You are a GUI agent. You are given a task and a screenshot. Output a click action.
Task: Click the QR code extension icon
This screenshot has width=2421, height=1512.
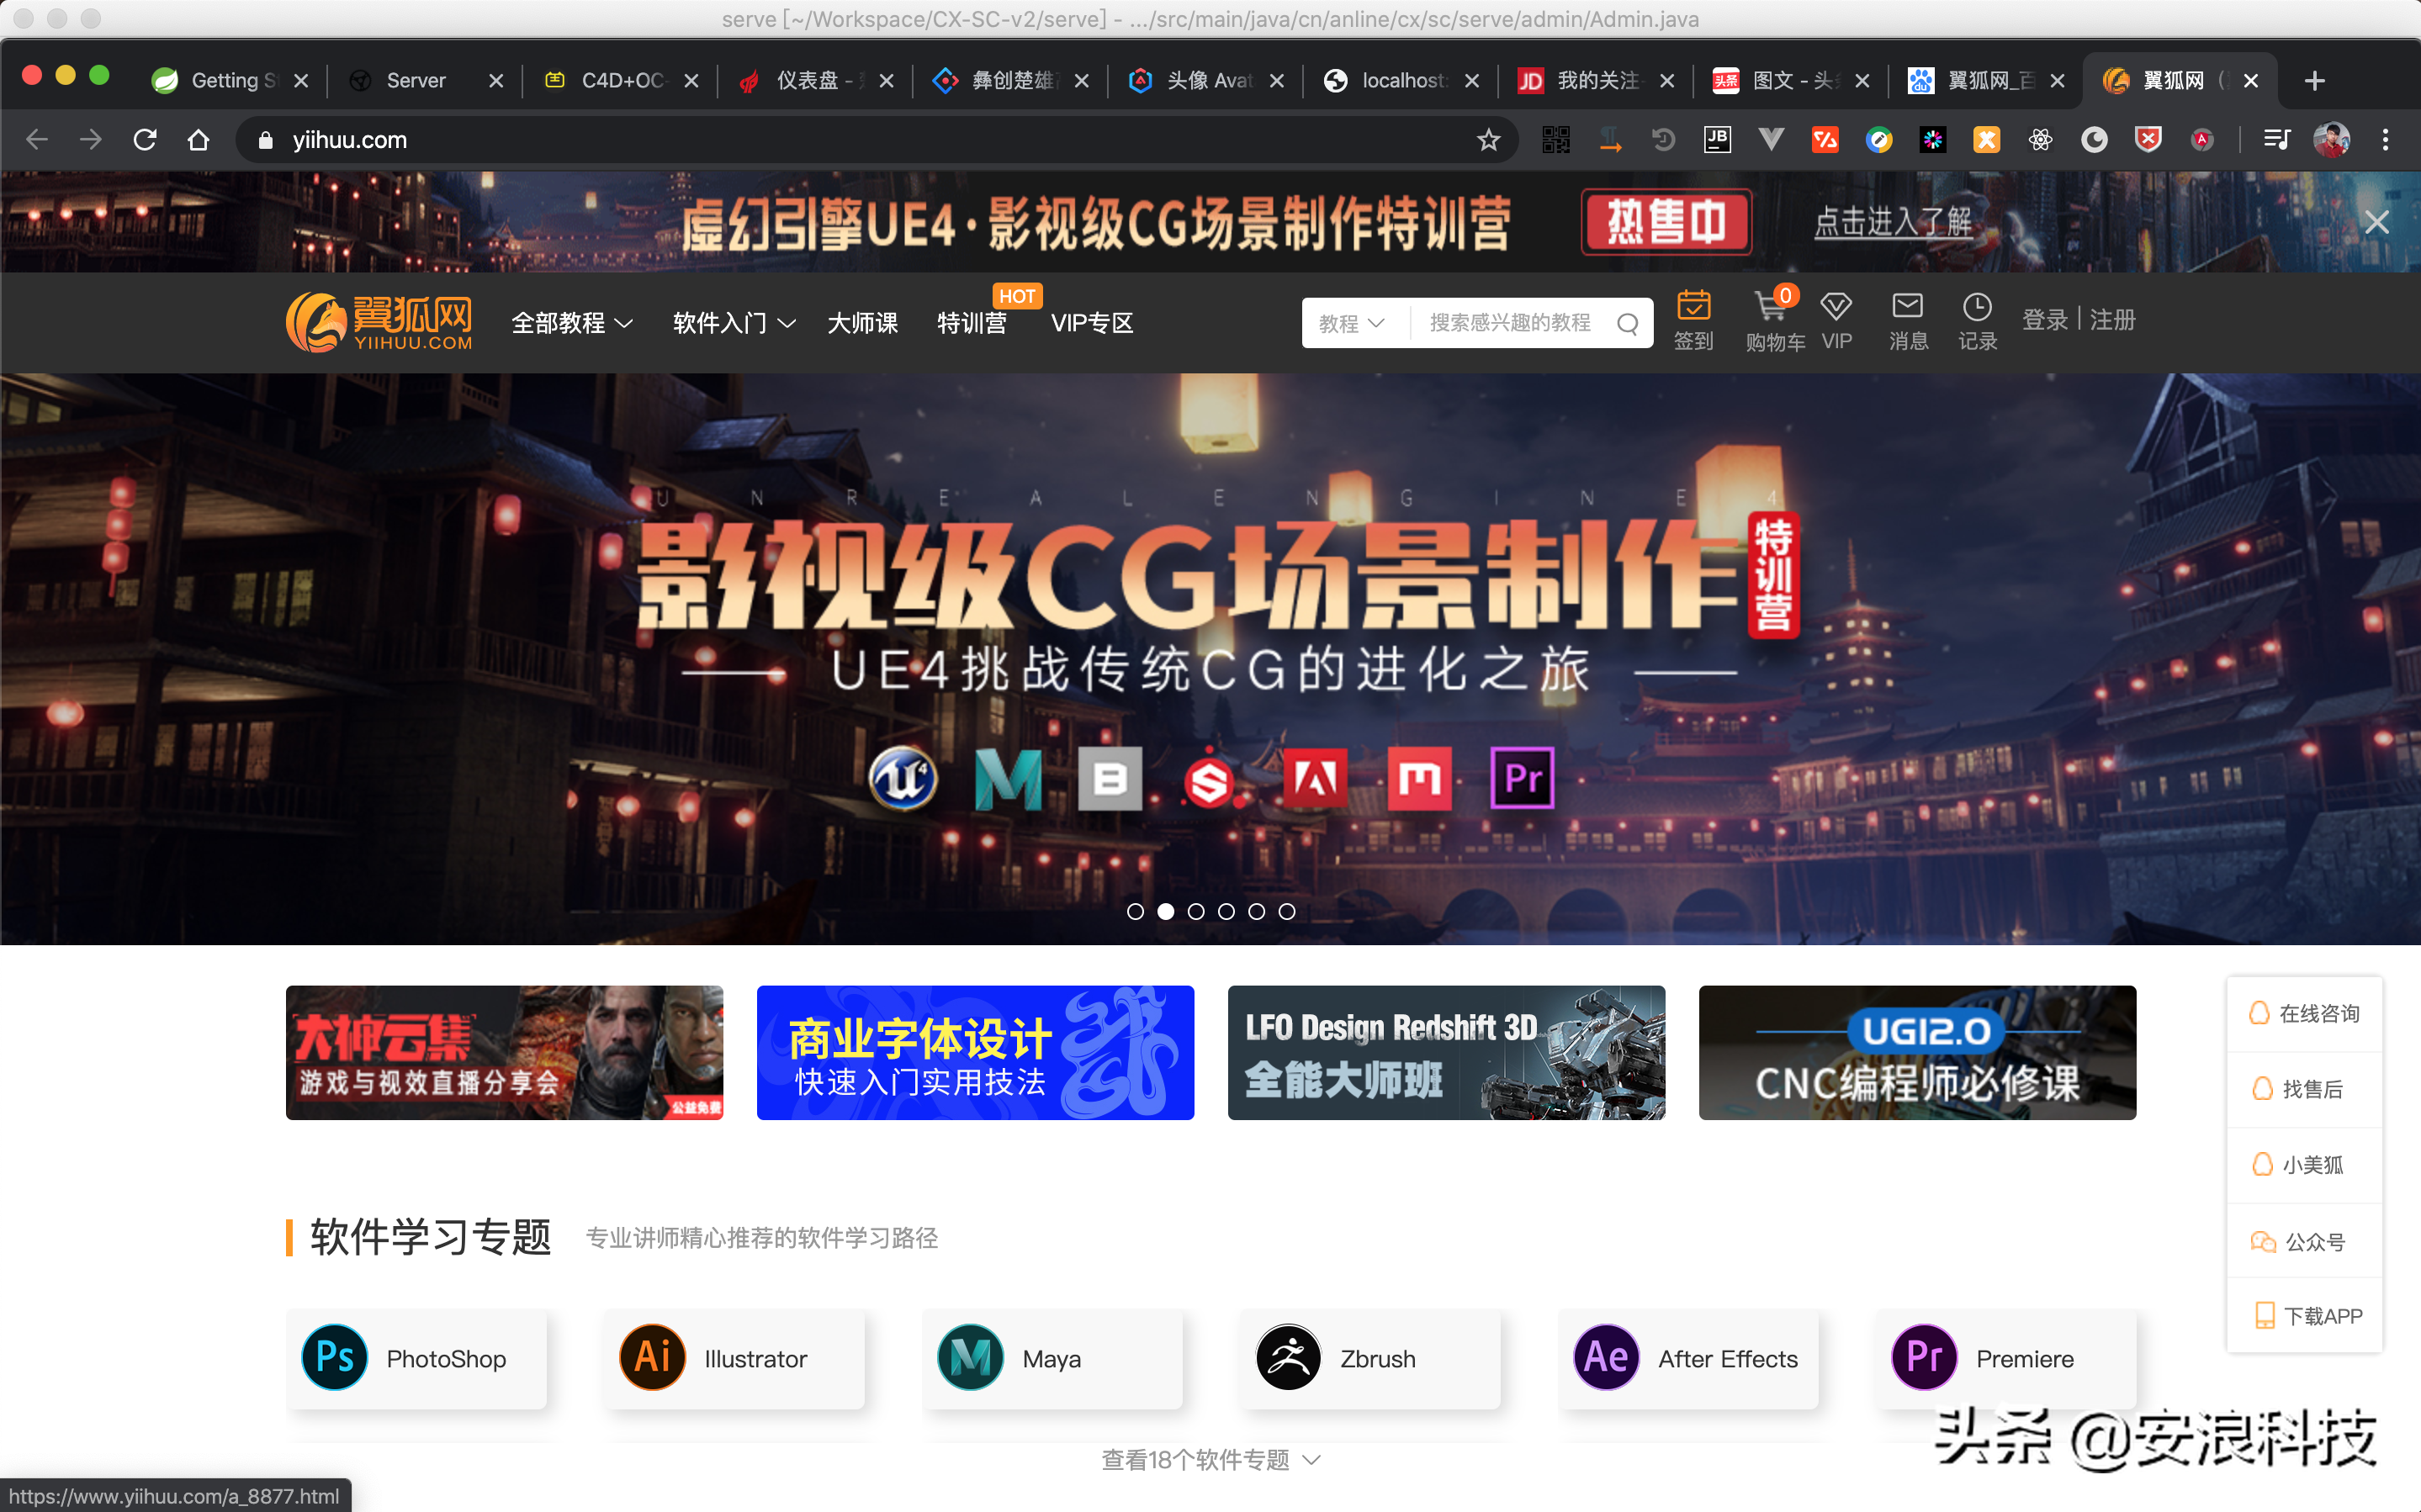(1555, 140)
